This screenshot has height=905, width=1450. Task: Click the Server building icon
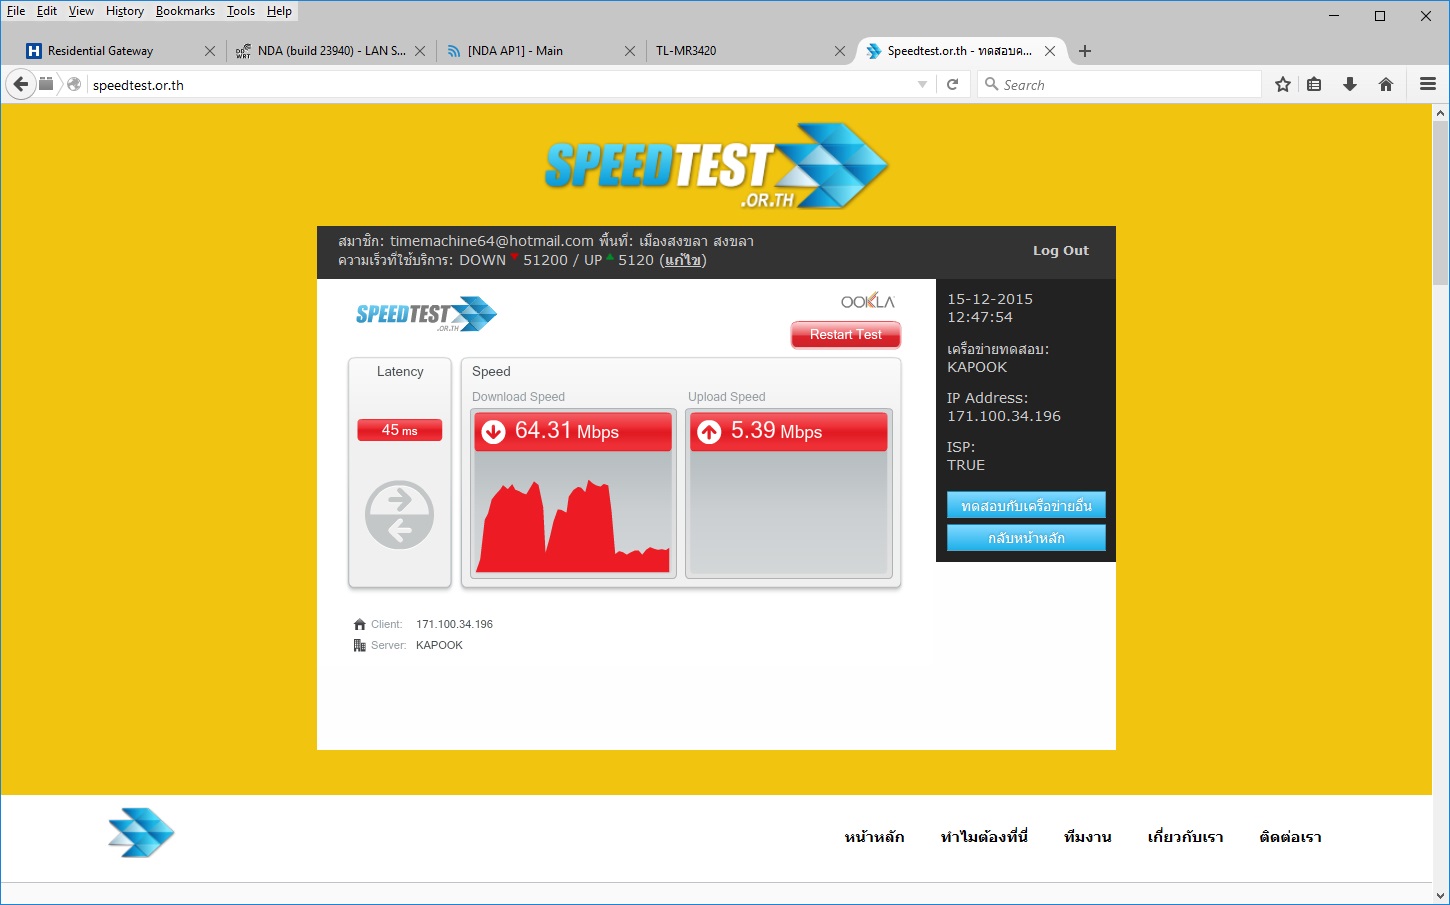click(360, 645)
